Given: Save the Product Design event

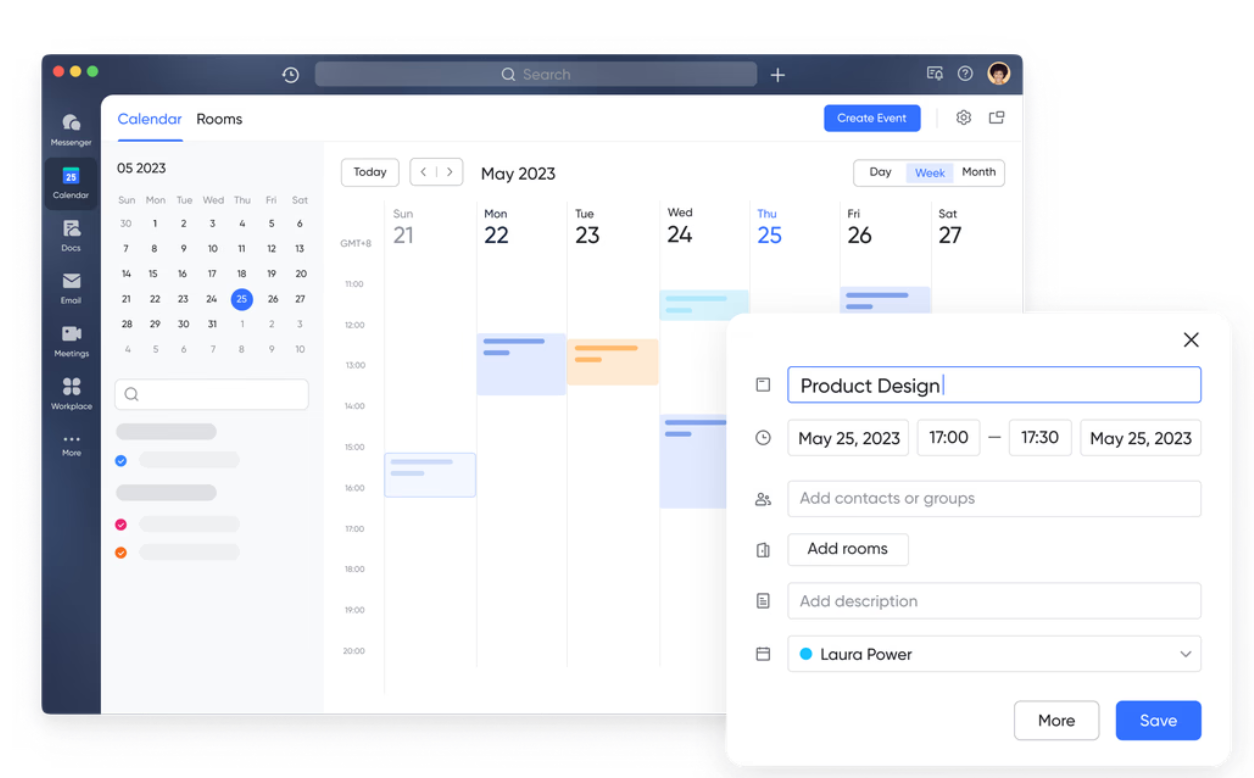Looking at the screenshot, I should coord(1158,720).
